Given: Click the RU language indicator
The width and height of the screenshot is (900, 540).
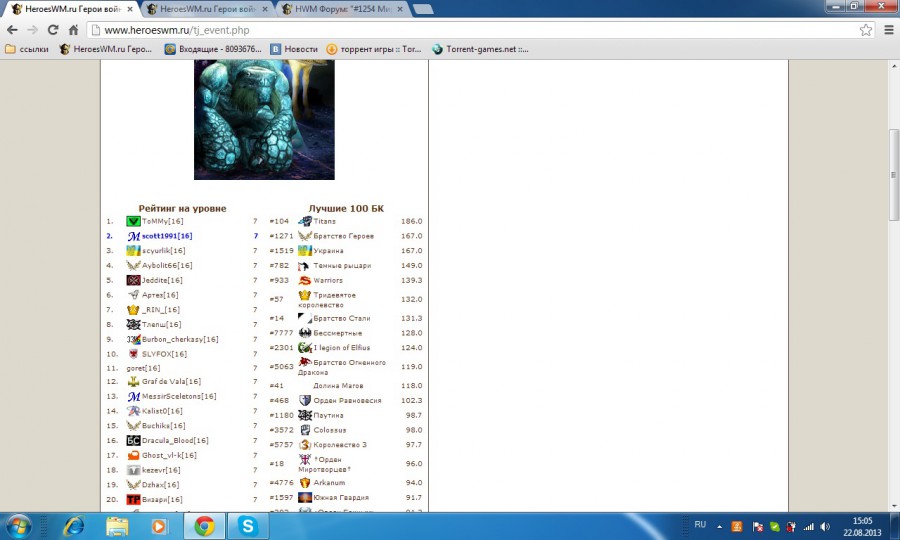Looking at the screenshot, I should pos(700,525).
